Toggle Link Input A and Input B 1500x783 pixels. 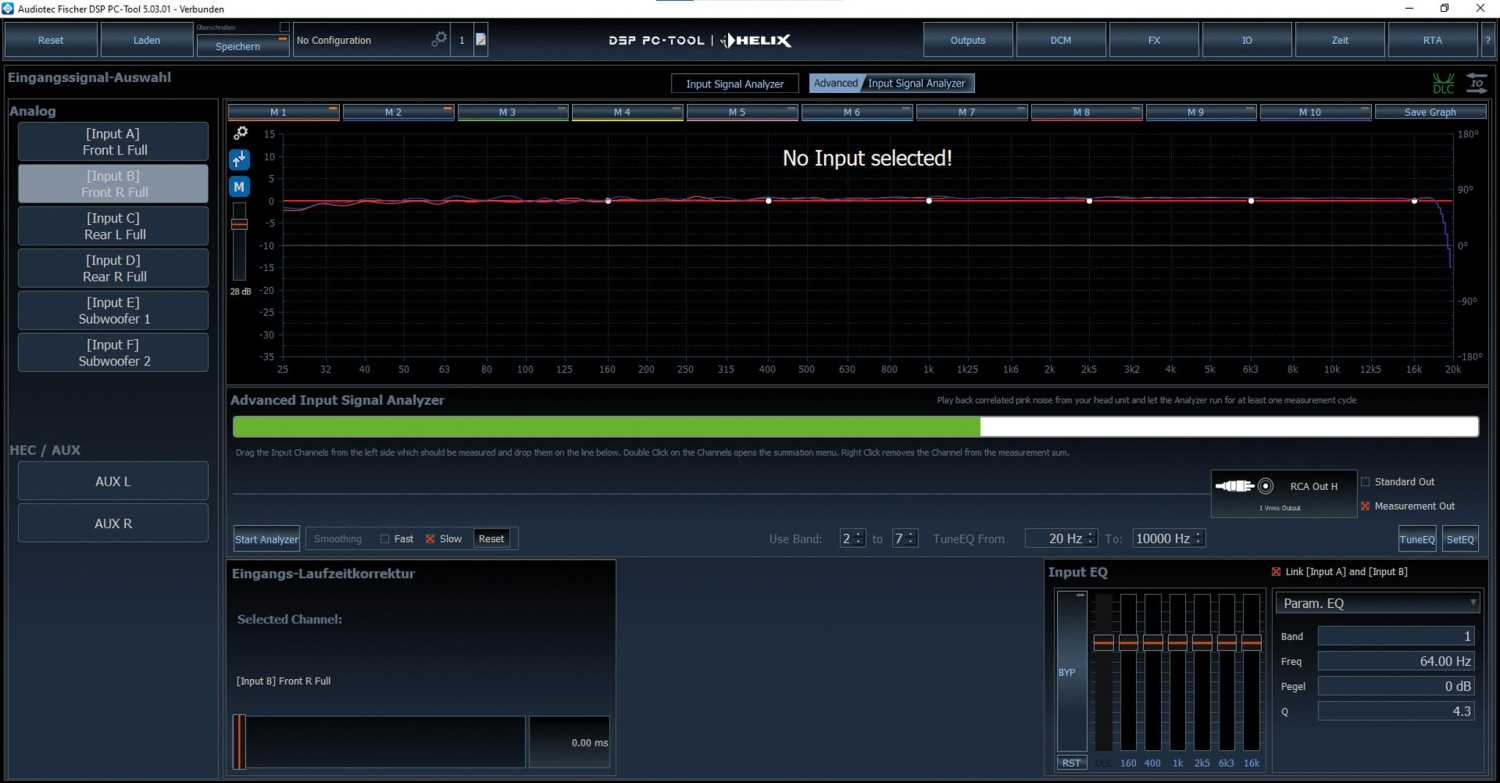click(x=1276, y=571)
